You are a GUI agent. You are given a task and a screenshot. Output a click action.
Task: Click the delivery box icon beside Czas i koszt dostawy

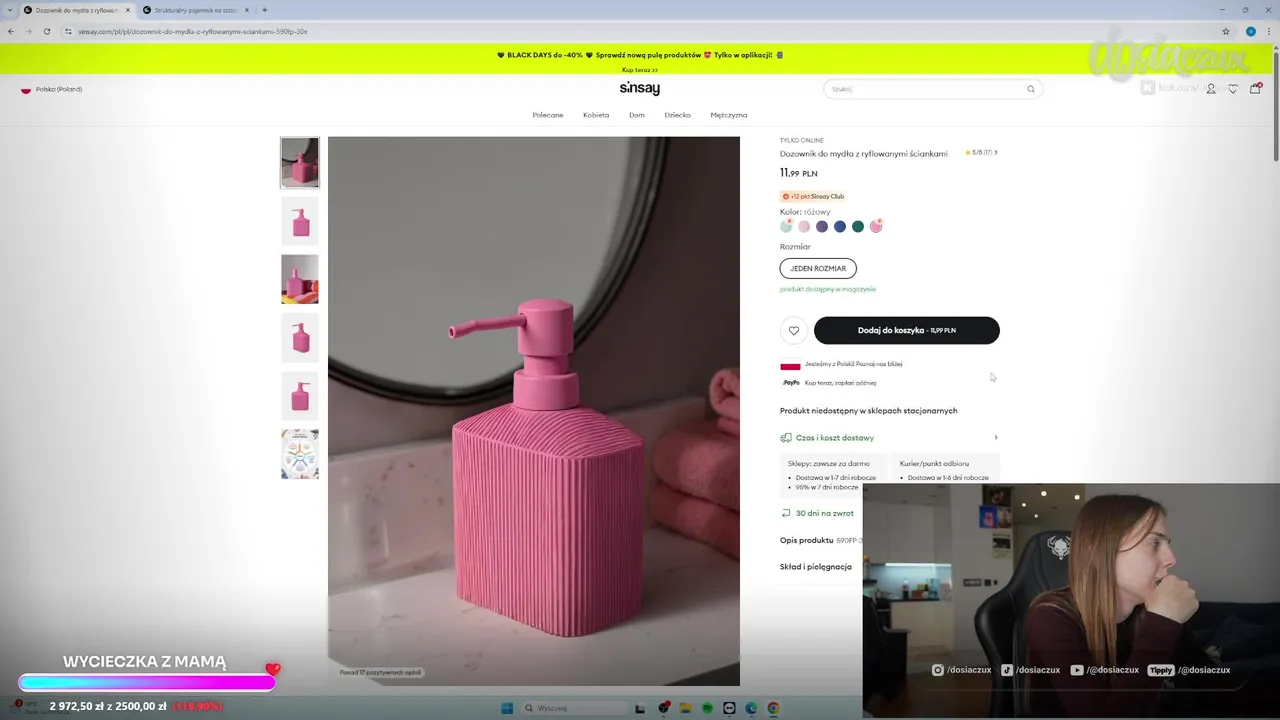[x=786, y=438]
